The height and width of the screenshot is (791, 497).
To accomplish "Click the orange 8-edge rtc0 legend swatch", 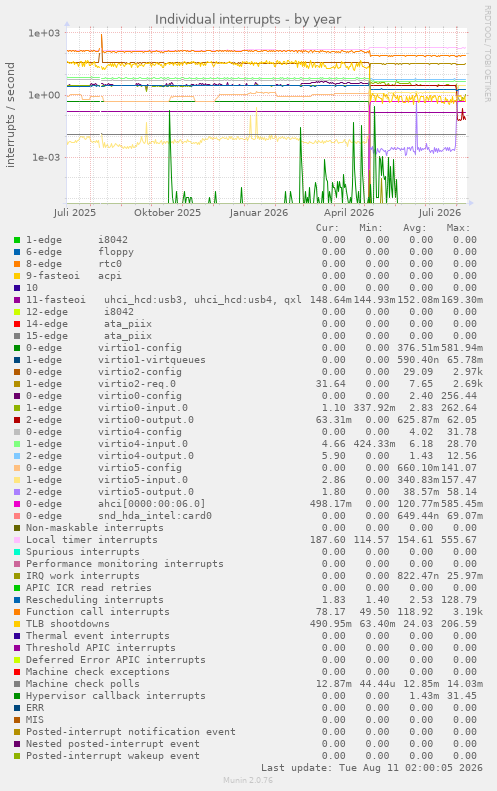I will (x=17, y=264).
